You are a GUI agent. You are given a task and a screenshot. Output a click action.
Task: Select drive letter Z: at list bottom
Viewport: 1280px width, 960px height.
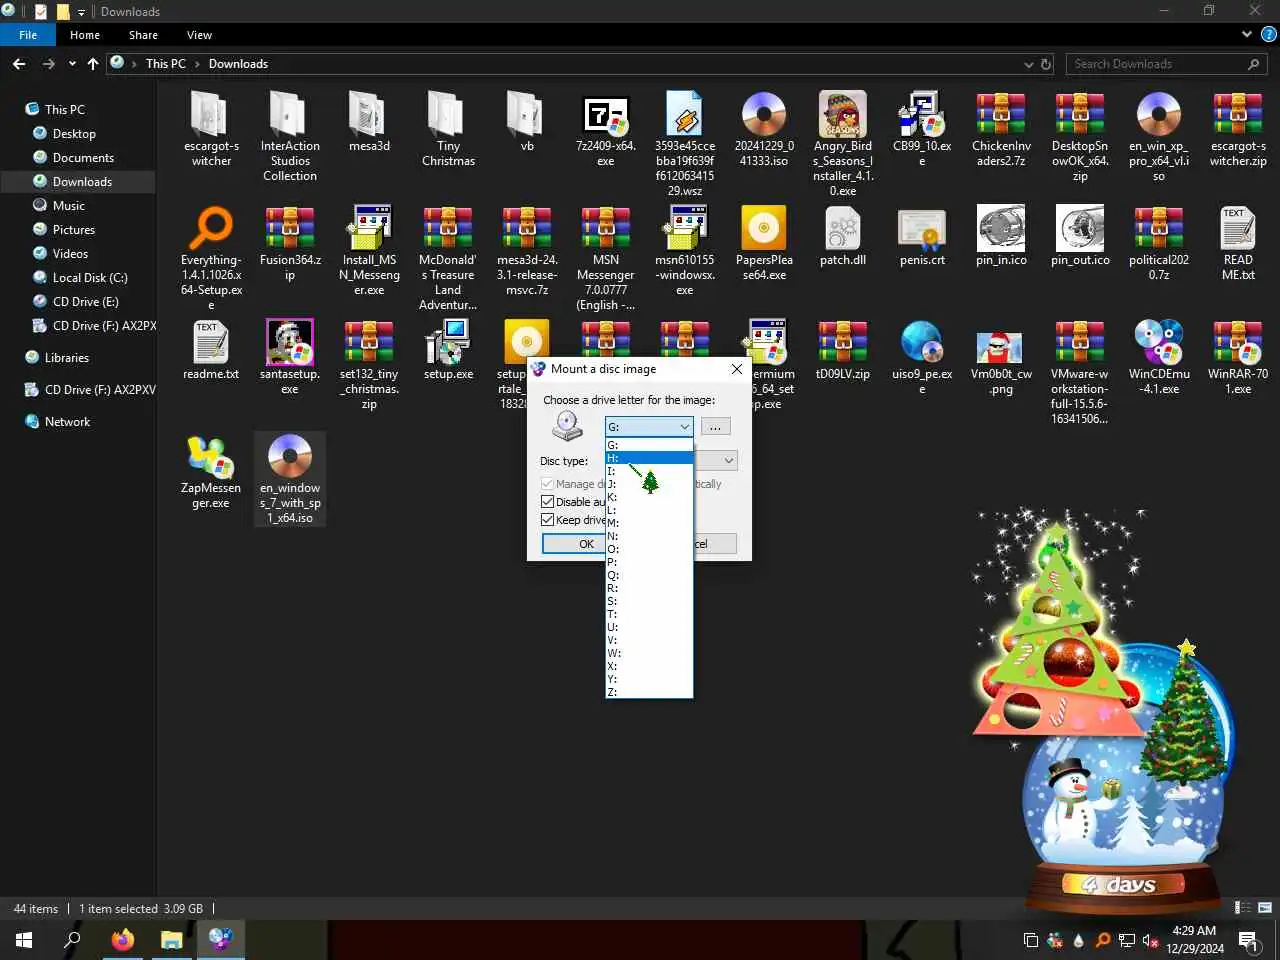pos(648,692)
